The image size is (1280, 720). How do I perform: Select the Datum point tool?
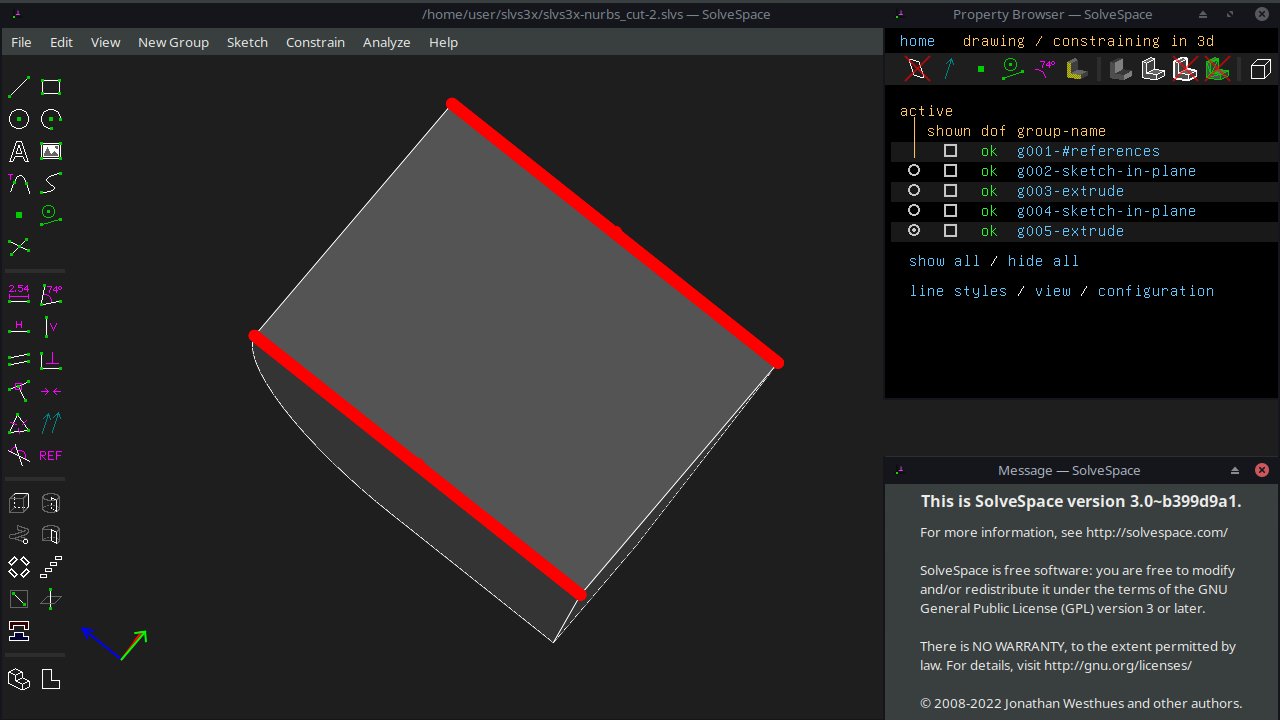click(18, 214)
